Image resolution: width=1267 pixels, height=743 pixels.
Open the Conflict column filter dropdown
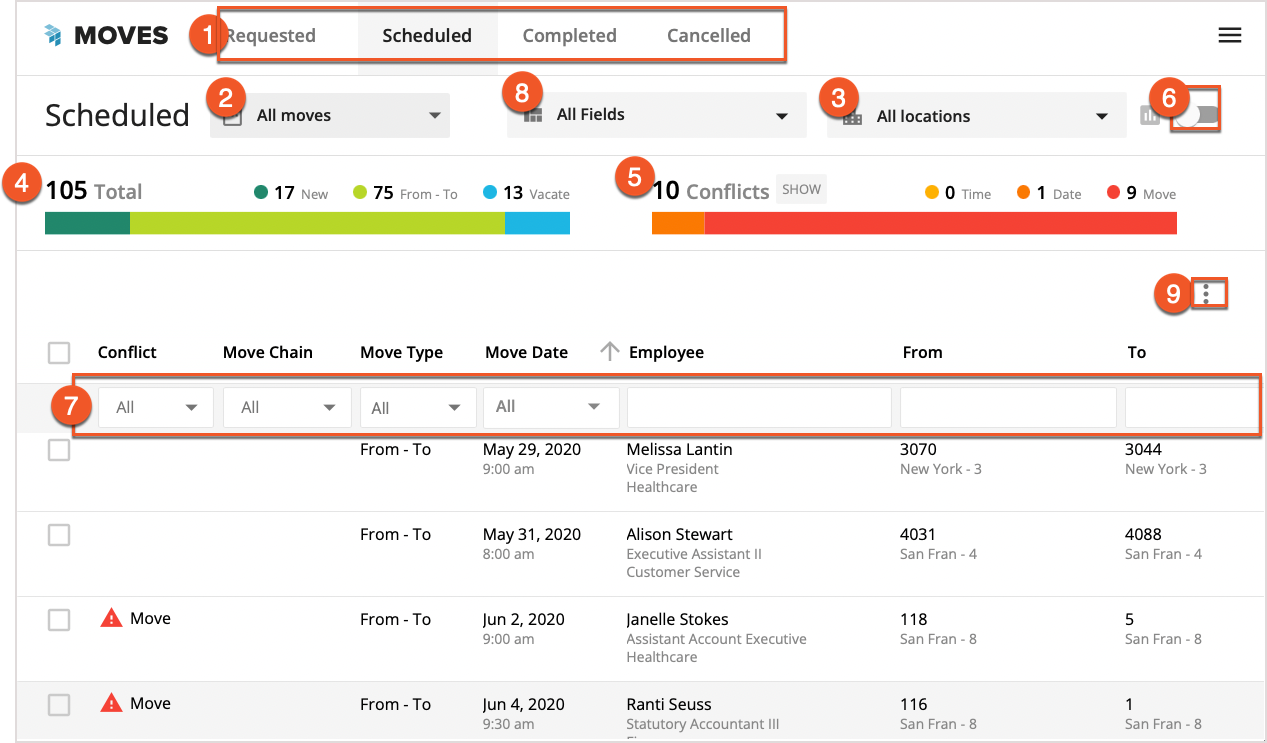point(156,408)
